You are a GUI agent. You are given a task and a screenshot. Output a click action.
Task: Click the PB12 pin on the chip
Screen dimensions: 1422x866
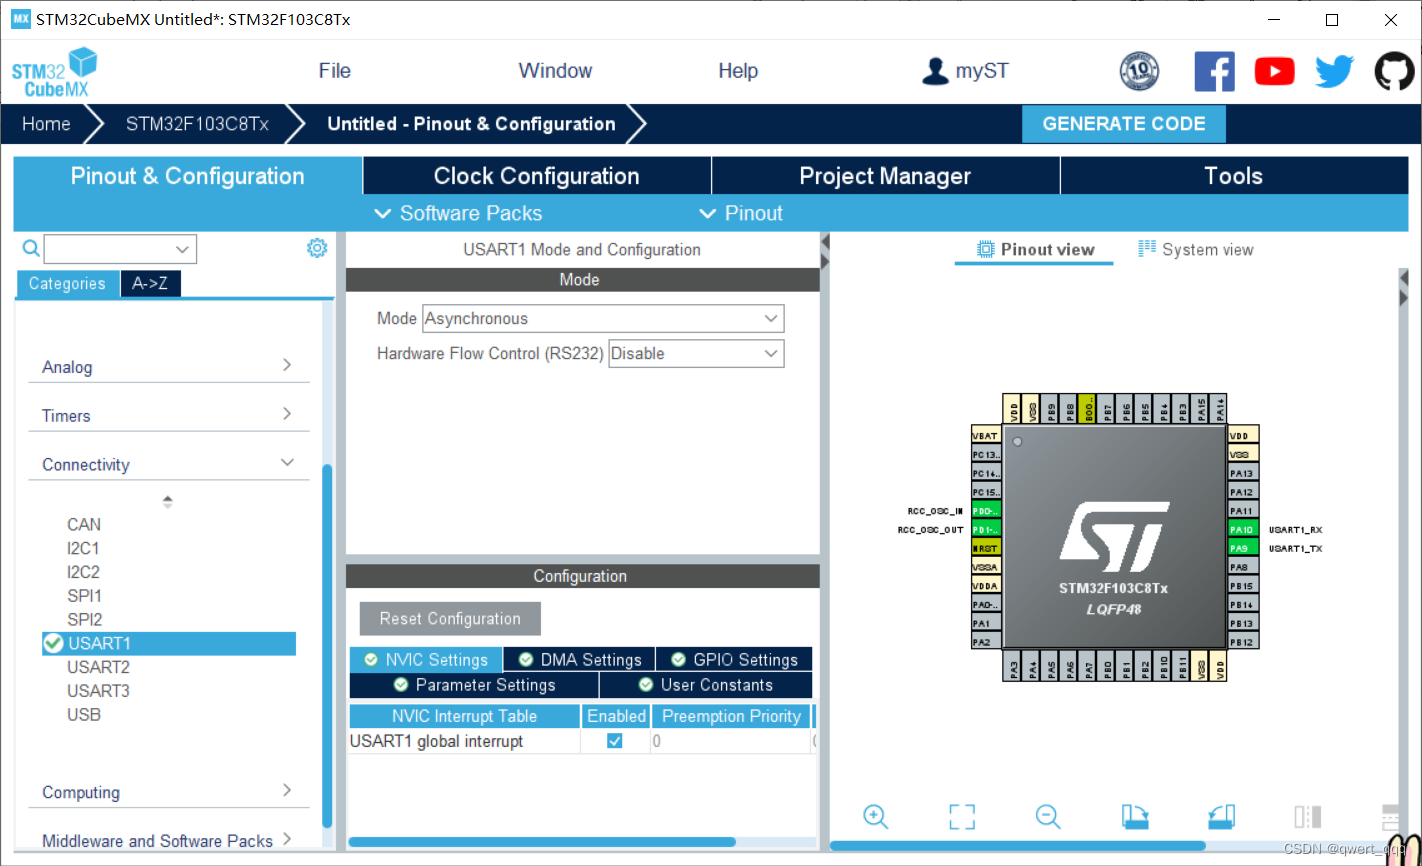1243,642
